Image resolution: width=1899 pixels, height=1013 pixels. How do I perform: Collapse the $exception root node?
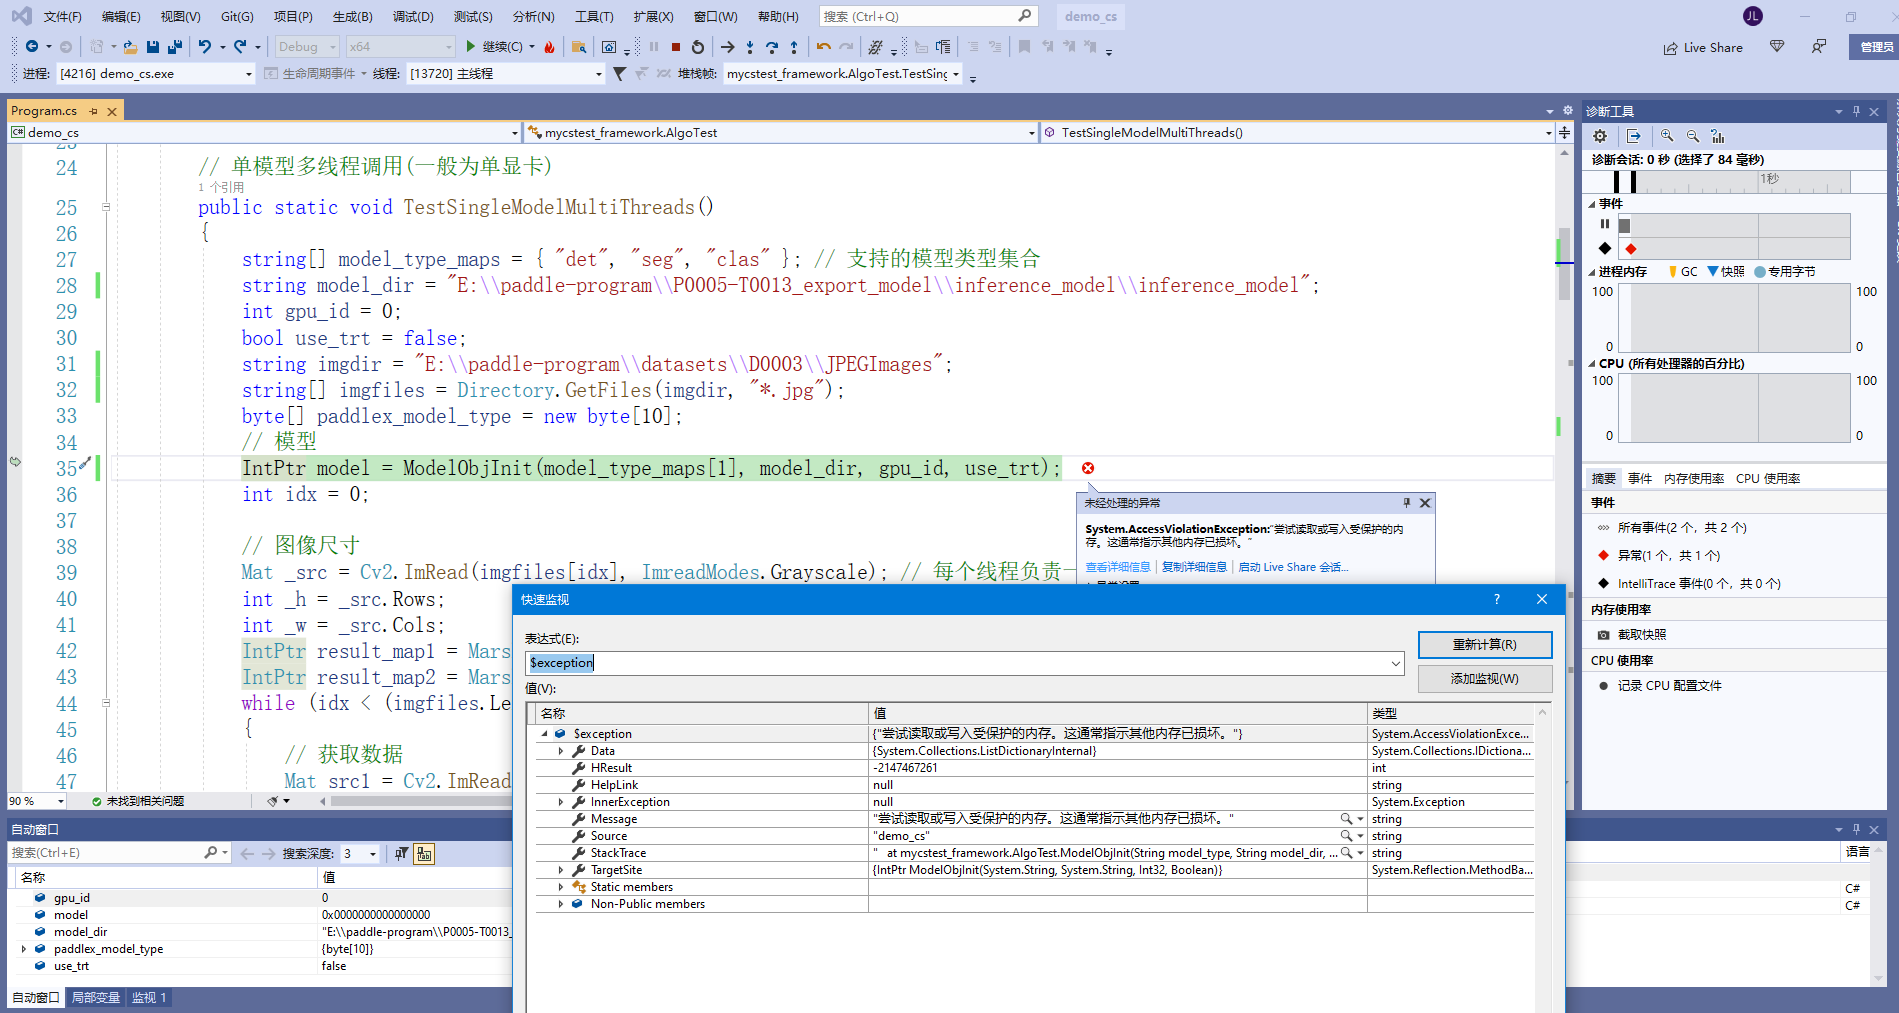(x=544, y=734)
